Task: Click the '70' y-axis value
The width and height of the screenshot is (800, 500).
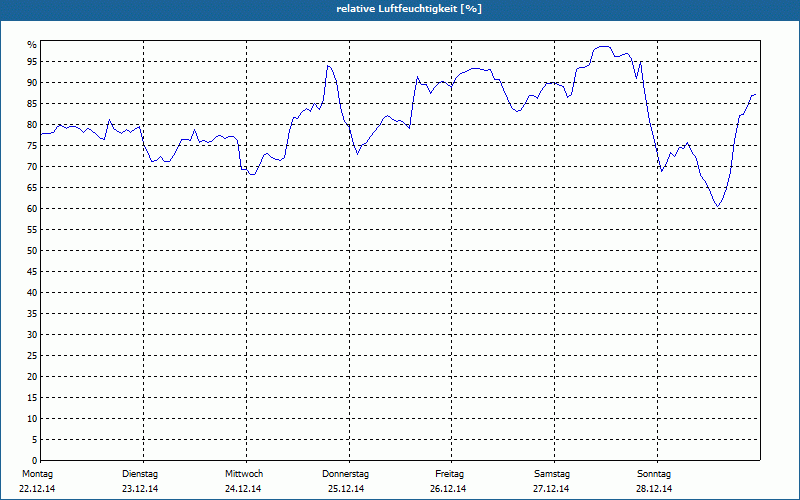Action: [32, 167]
